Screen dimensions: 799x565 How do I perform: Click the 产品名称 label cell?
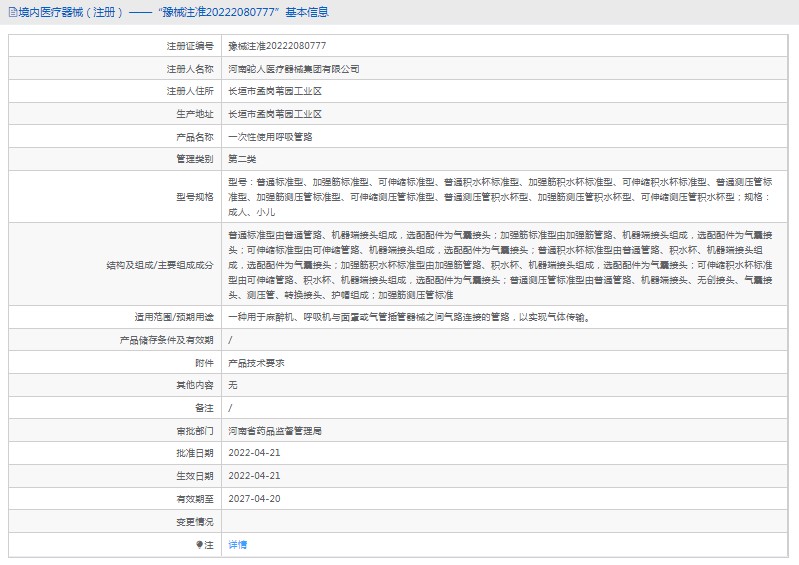click(x=115, y=137)
